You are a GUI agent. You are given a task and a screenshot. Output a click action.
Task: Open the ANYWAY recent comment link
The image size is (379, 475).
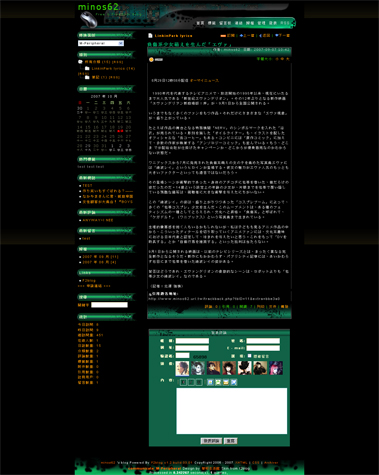click(x=98, y=220)
